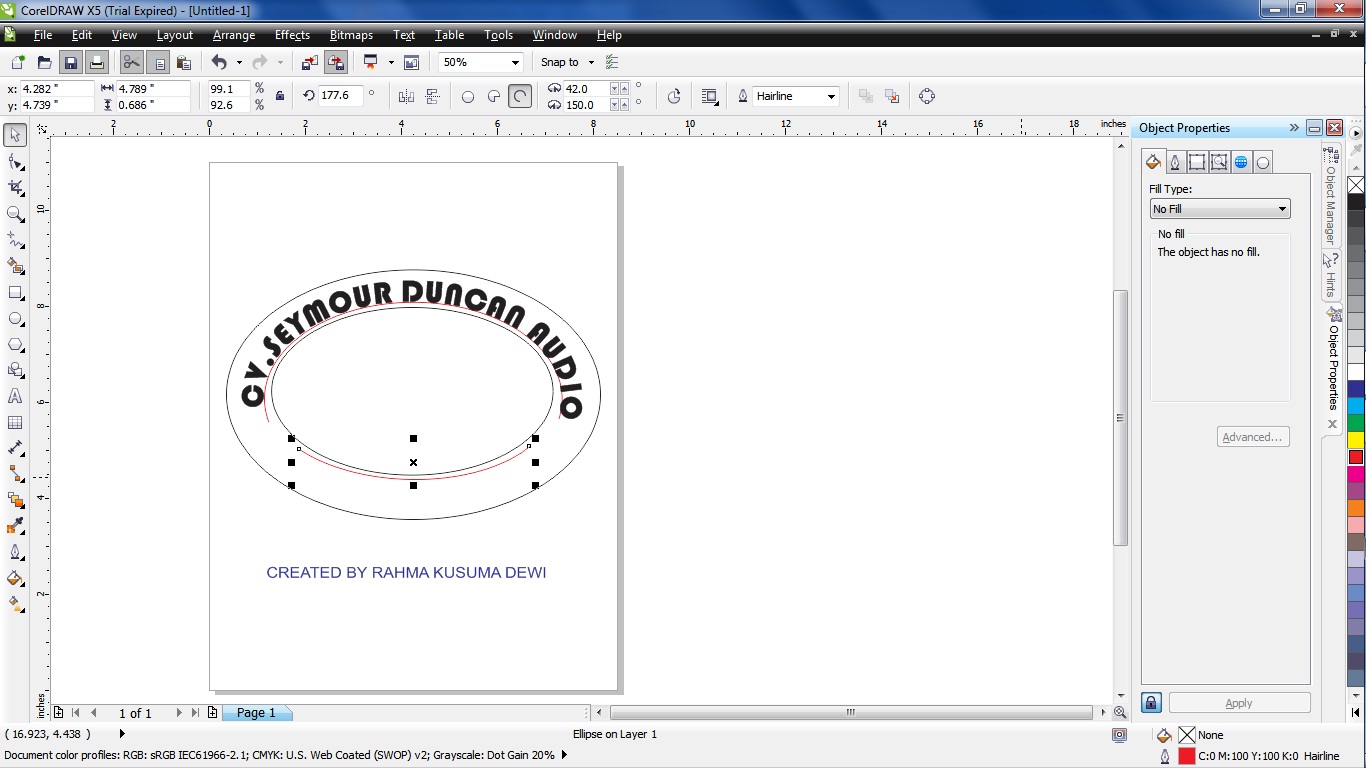This screenshot has height=768, width=1366.
Task: Mirror object vertically
Action: point(433,97)
